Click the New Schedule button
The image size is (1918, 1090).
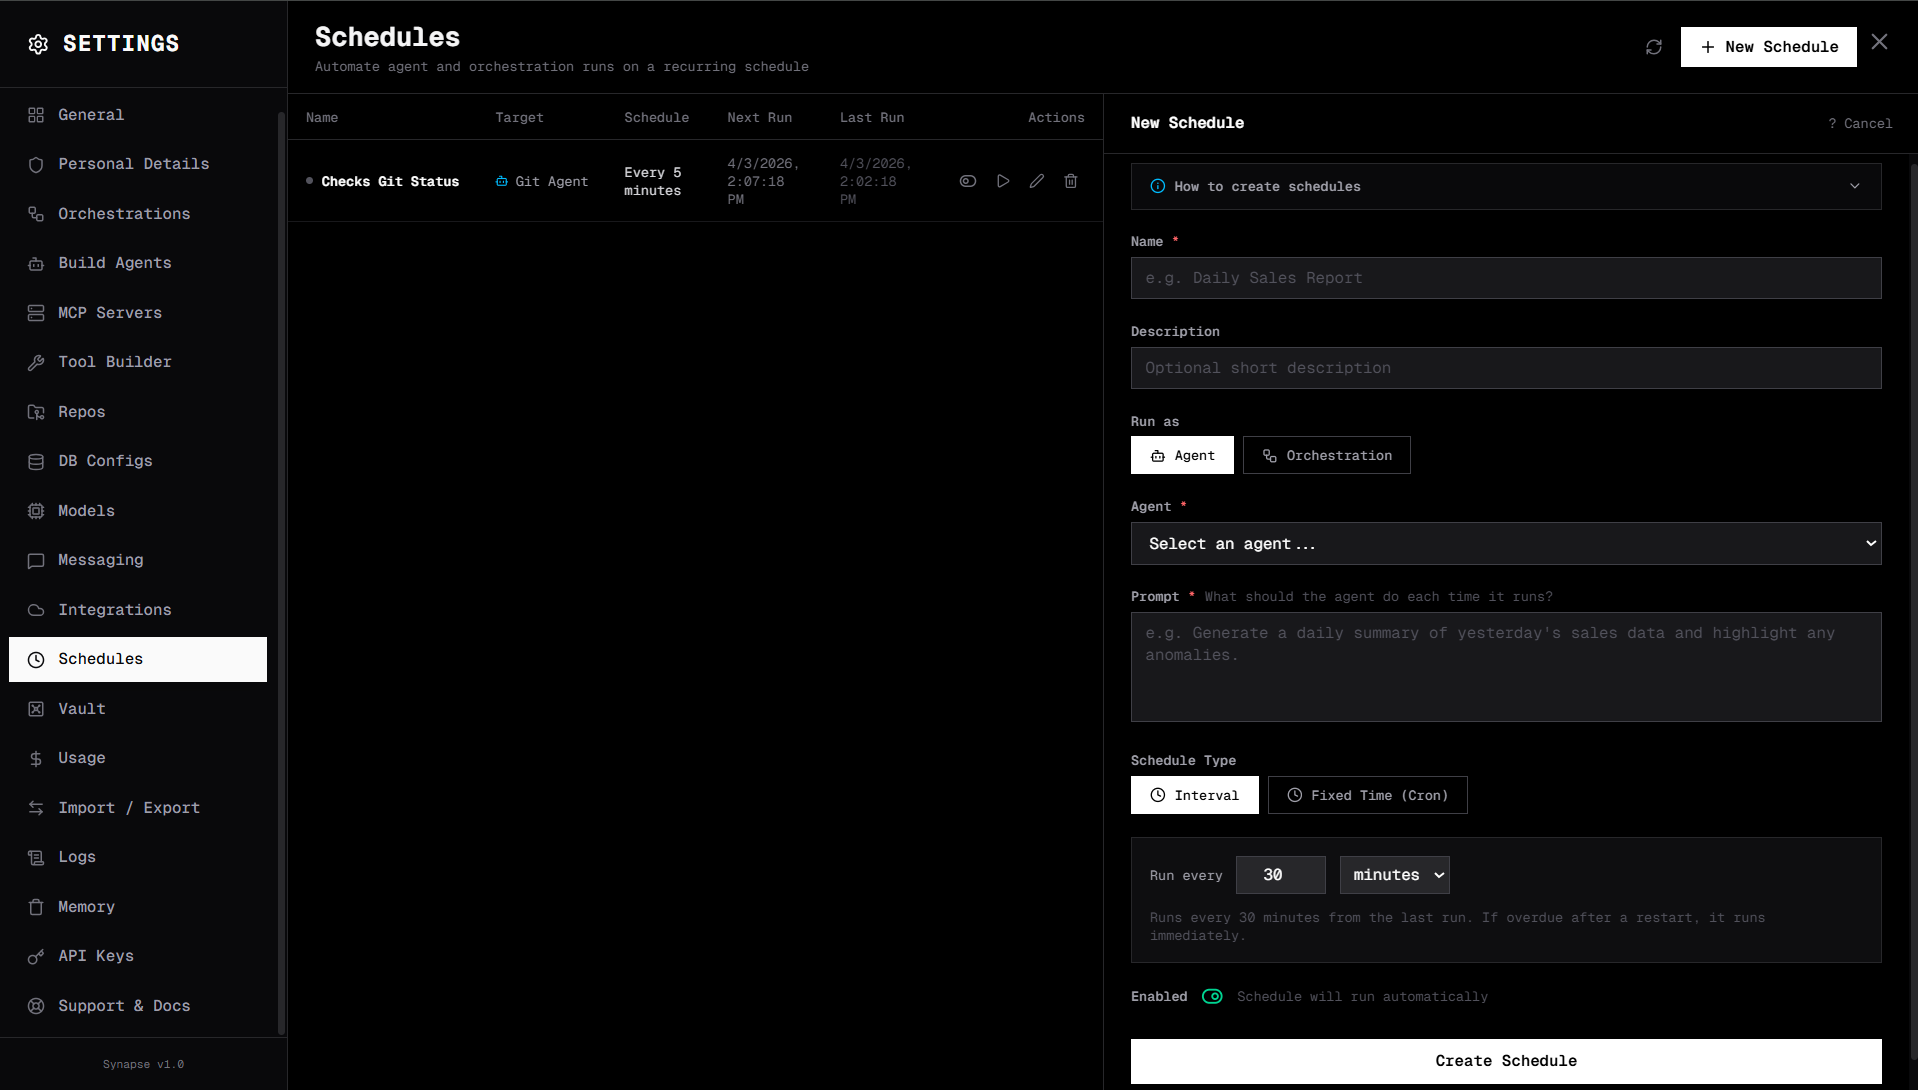point(1768,47)
